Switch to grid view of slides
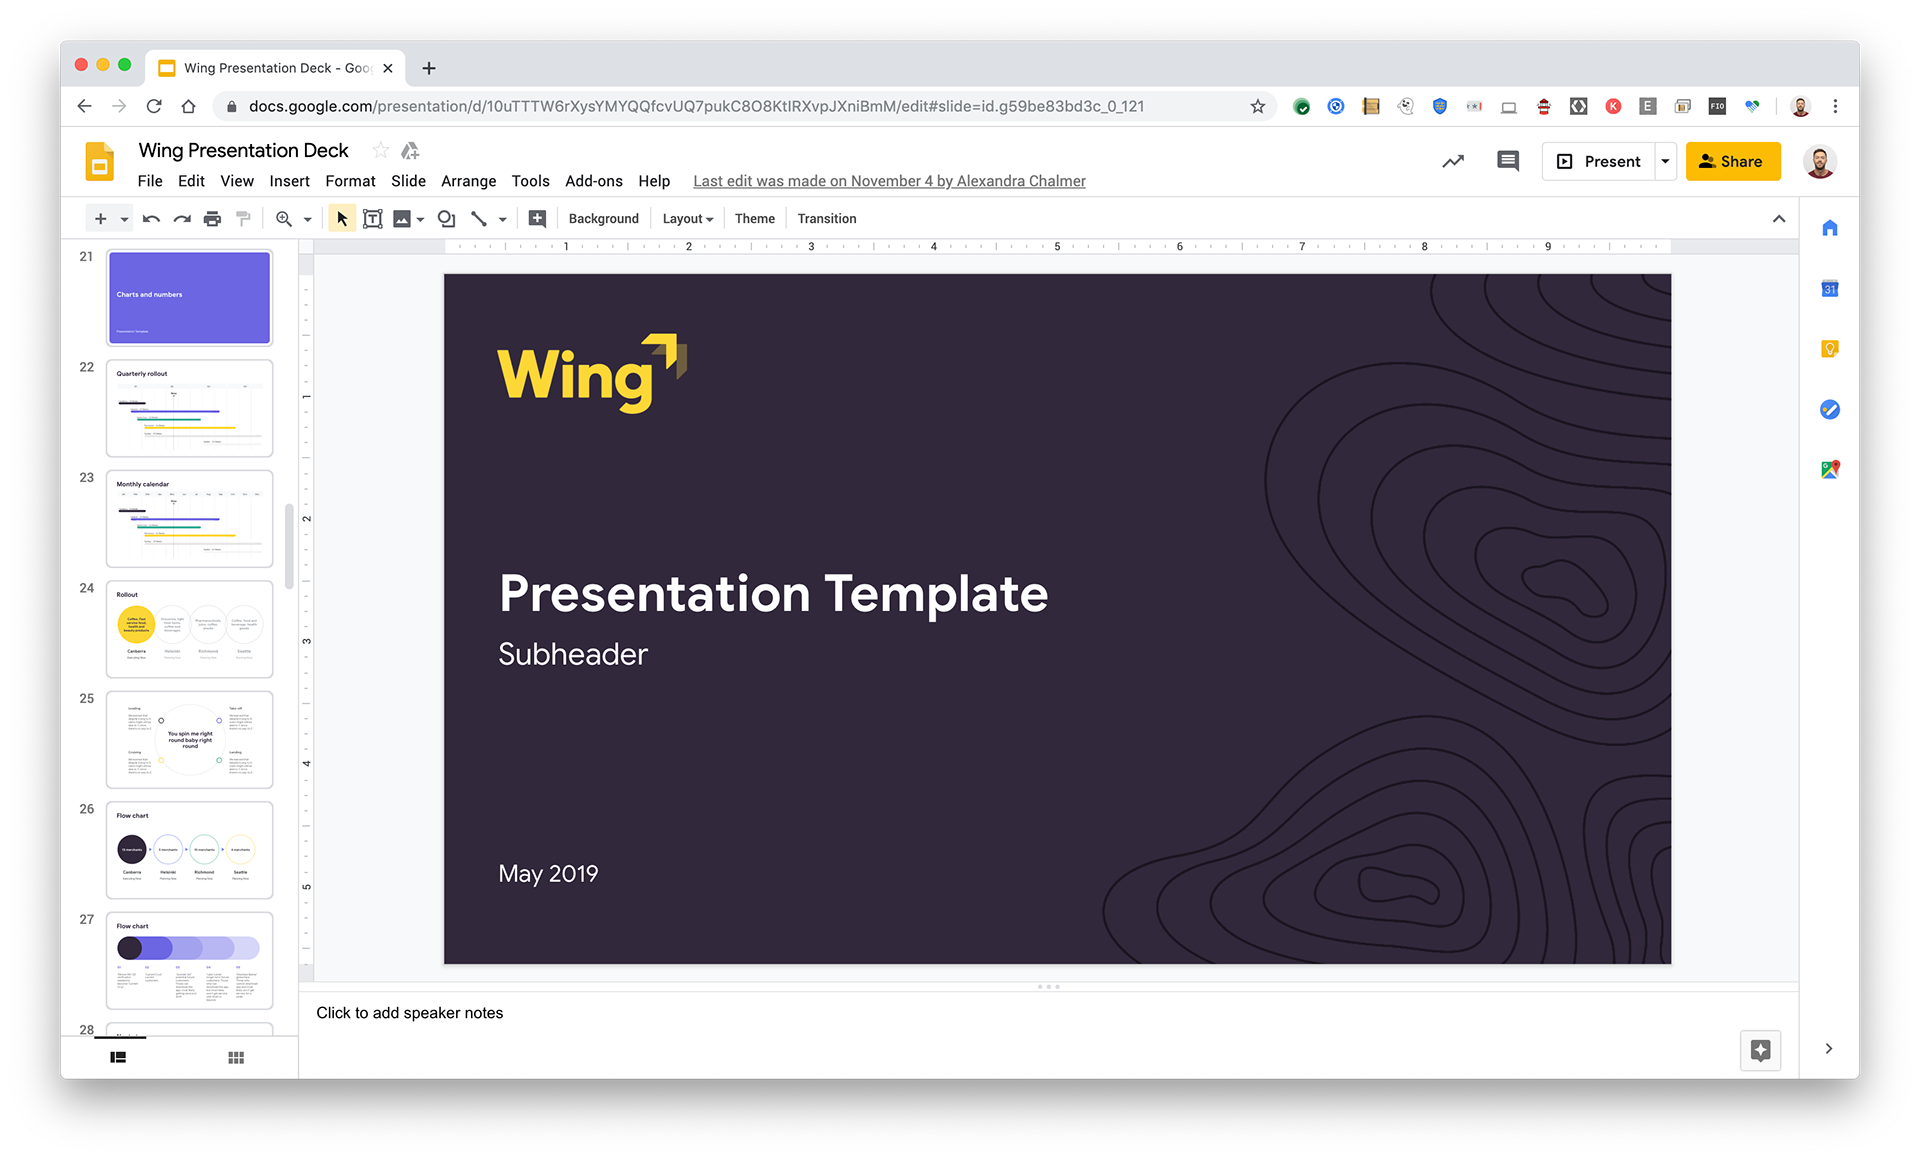 coord(236,1058)
